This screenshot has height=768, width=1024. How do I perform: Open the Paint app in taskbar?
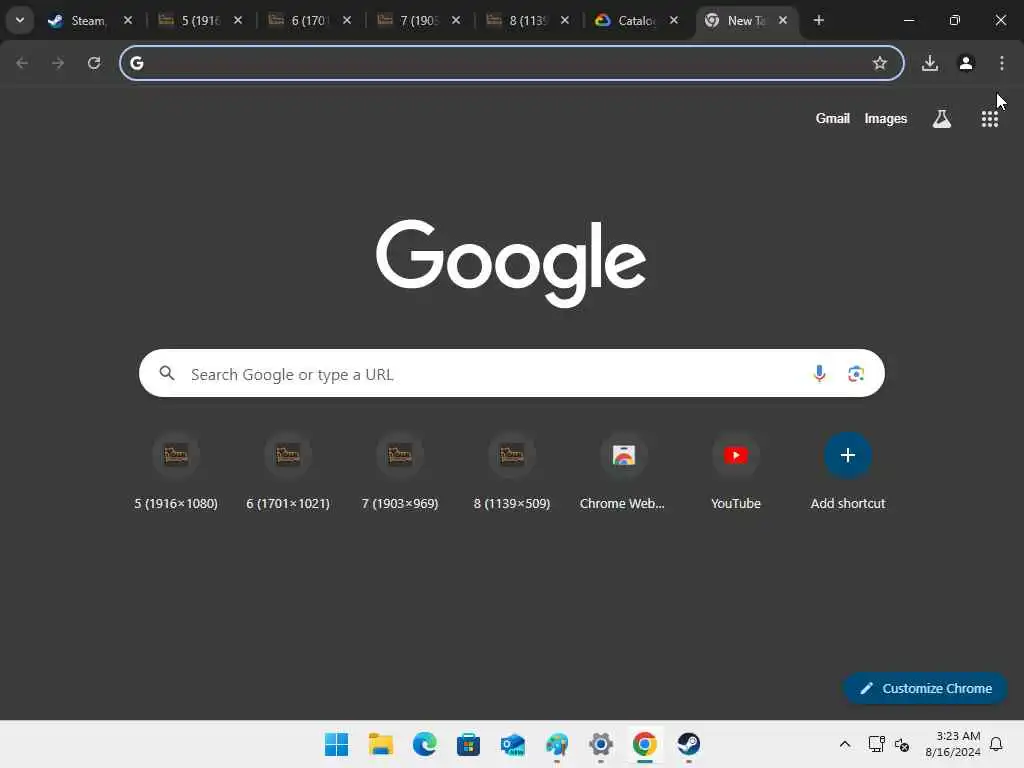[556, 744]
